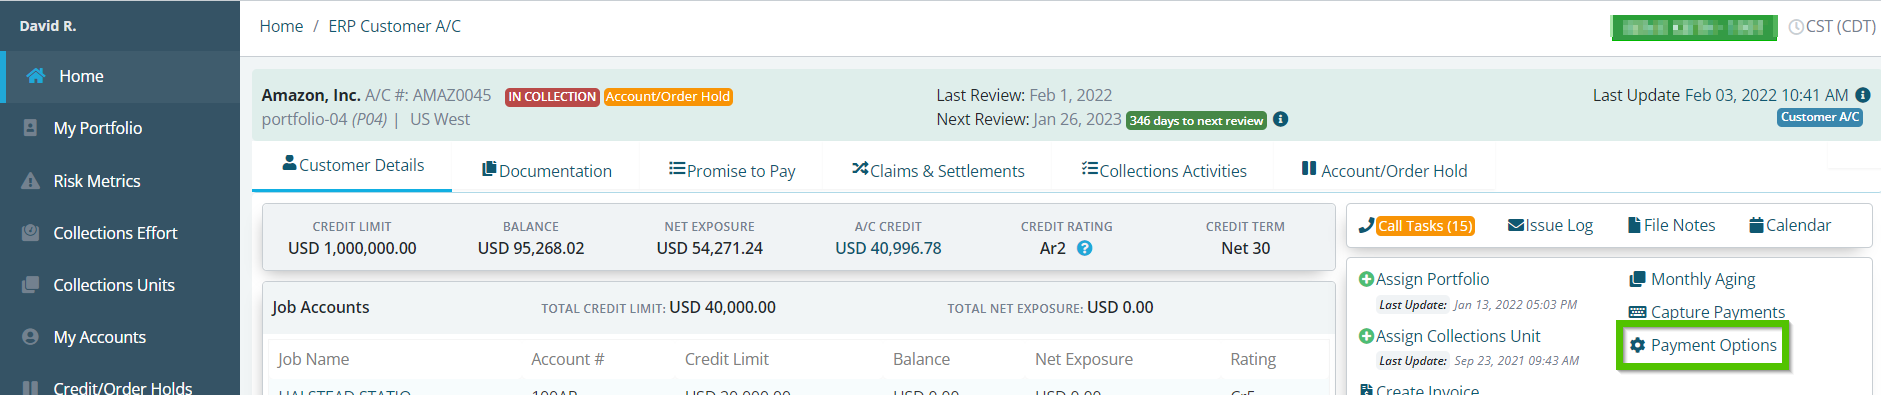Switch to Collections Activities tab
Screen dimensions: 1881x395
coord(1164,171)
